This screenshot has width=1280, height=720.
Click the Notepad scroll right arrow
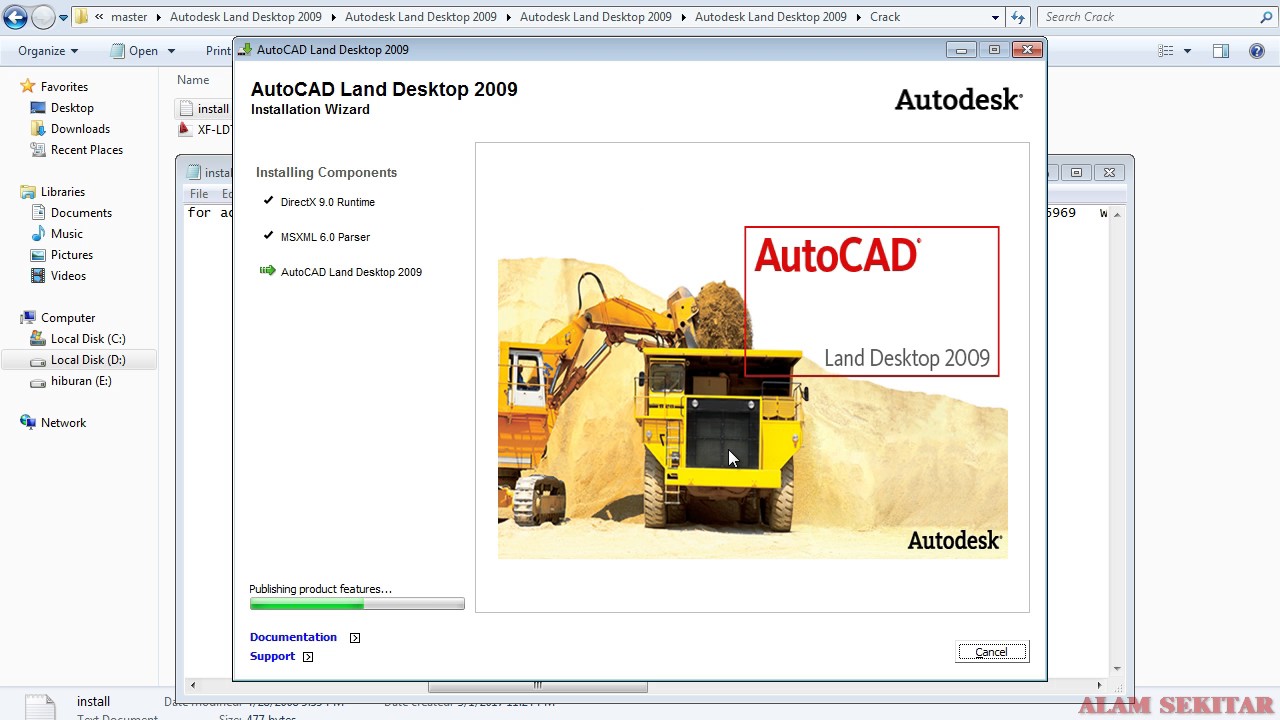click(1100, 686)
